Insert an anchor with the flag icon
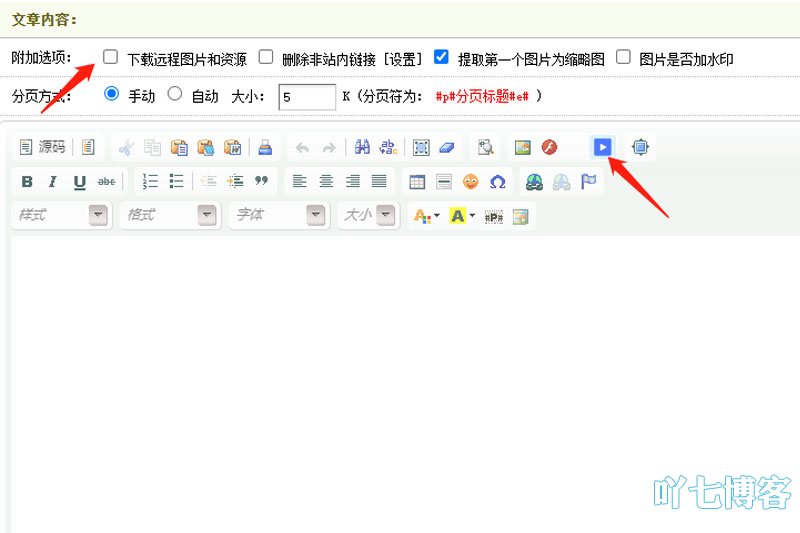 [x=588, y=182]
